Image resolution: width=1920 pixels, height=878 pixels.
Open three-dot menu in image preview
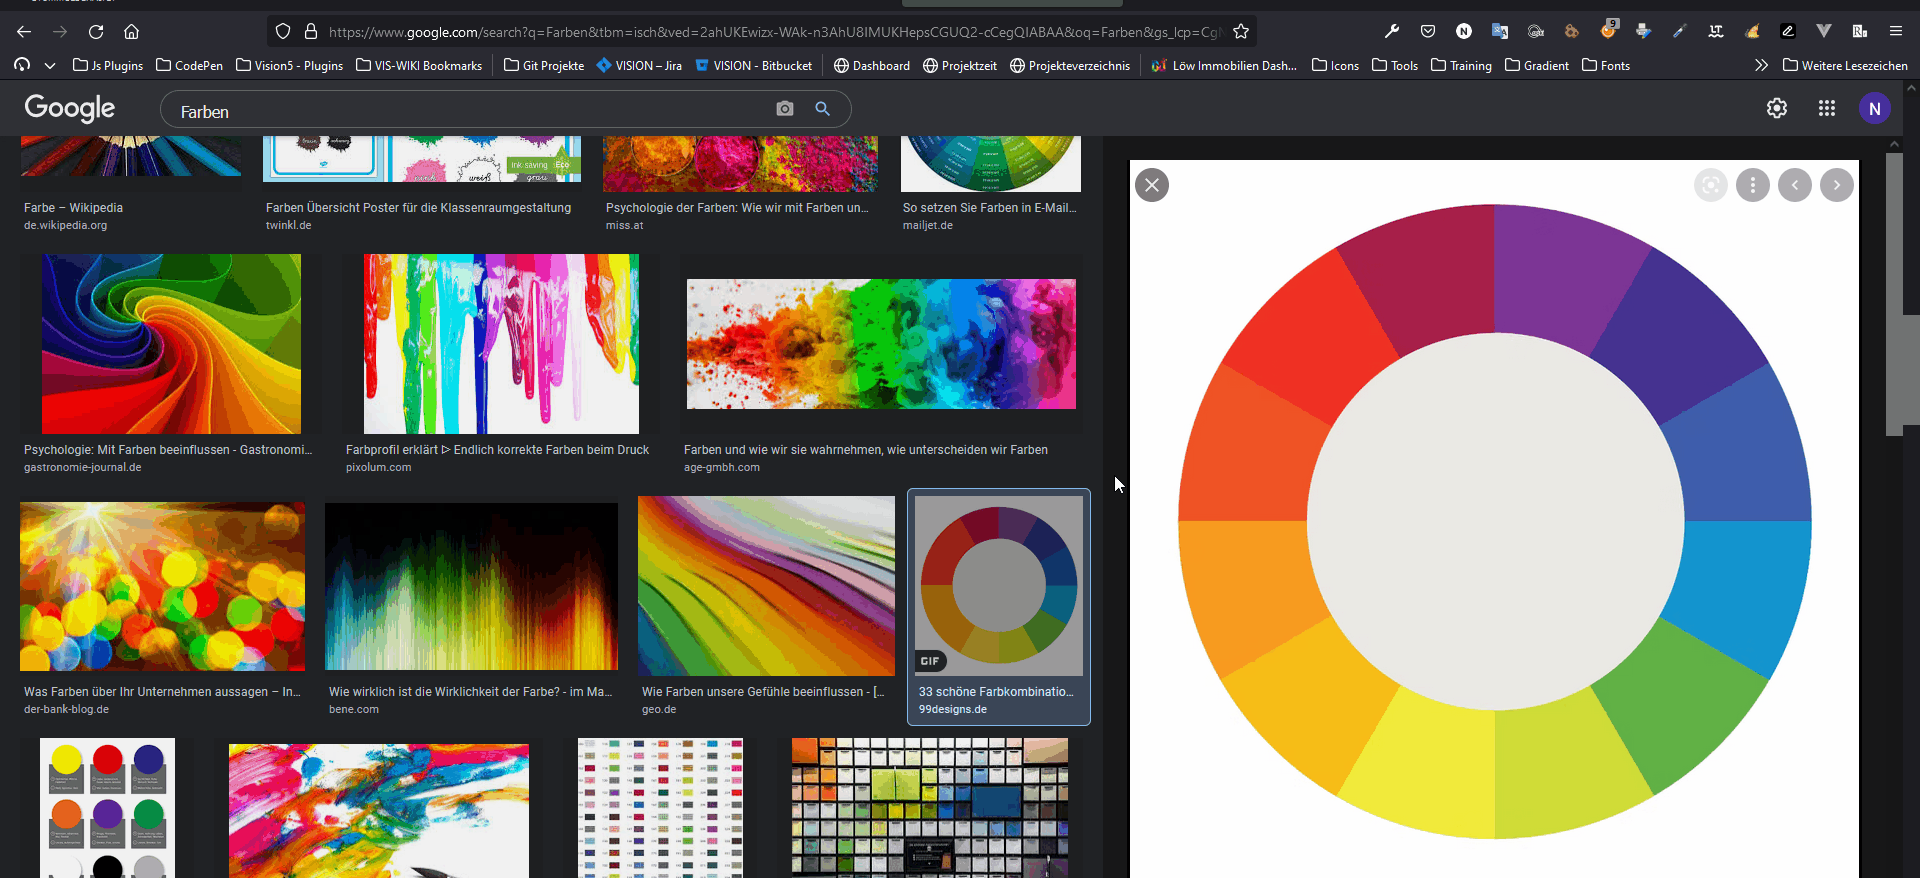tap(1752, 185)
